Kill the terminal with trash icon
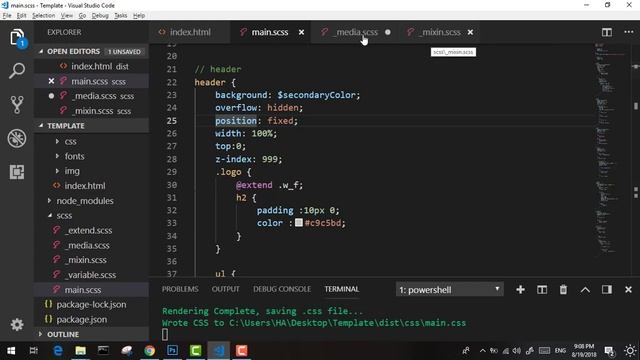The height and width of the screenshot is (360, 640). pos(563,289)
